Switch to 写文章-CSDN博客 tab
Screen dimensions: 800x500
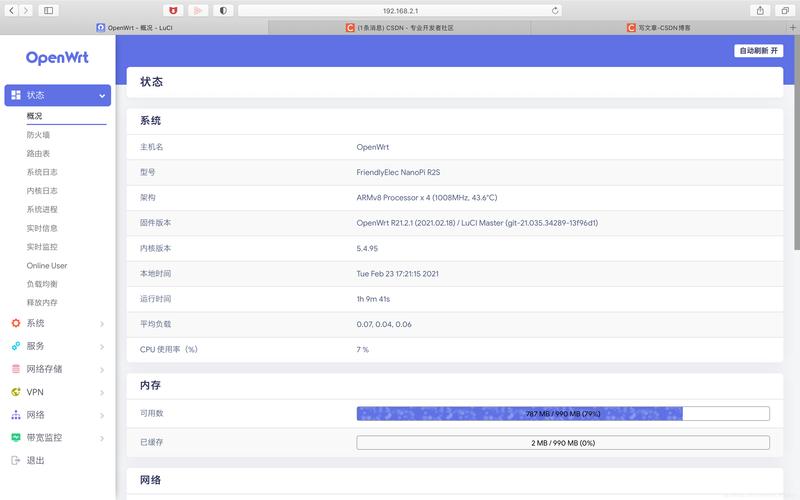pyautogui.click(x=659, y=28)
